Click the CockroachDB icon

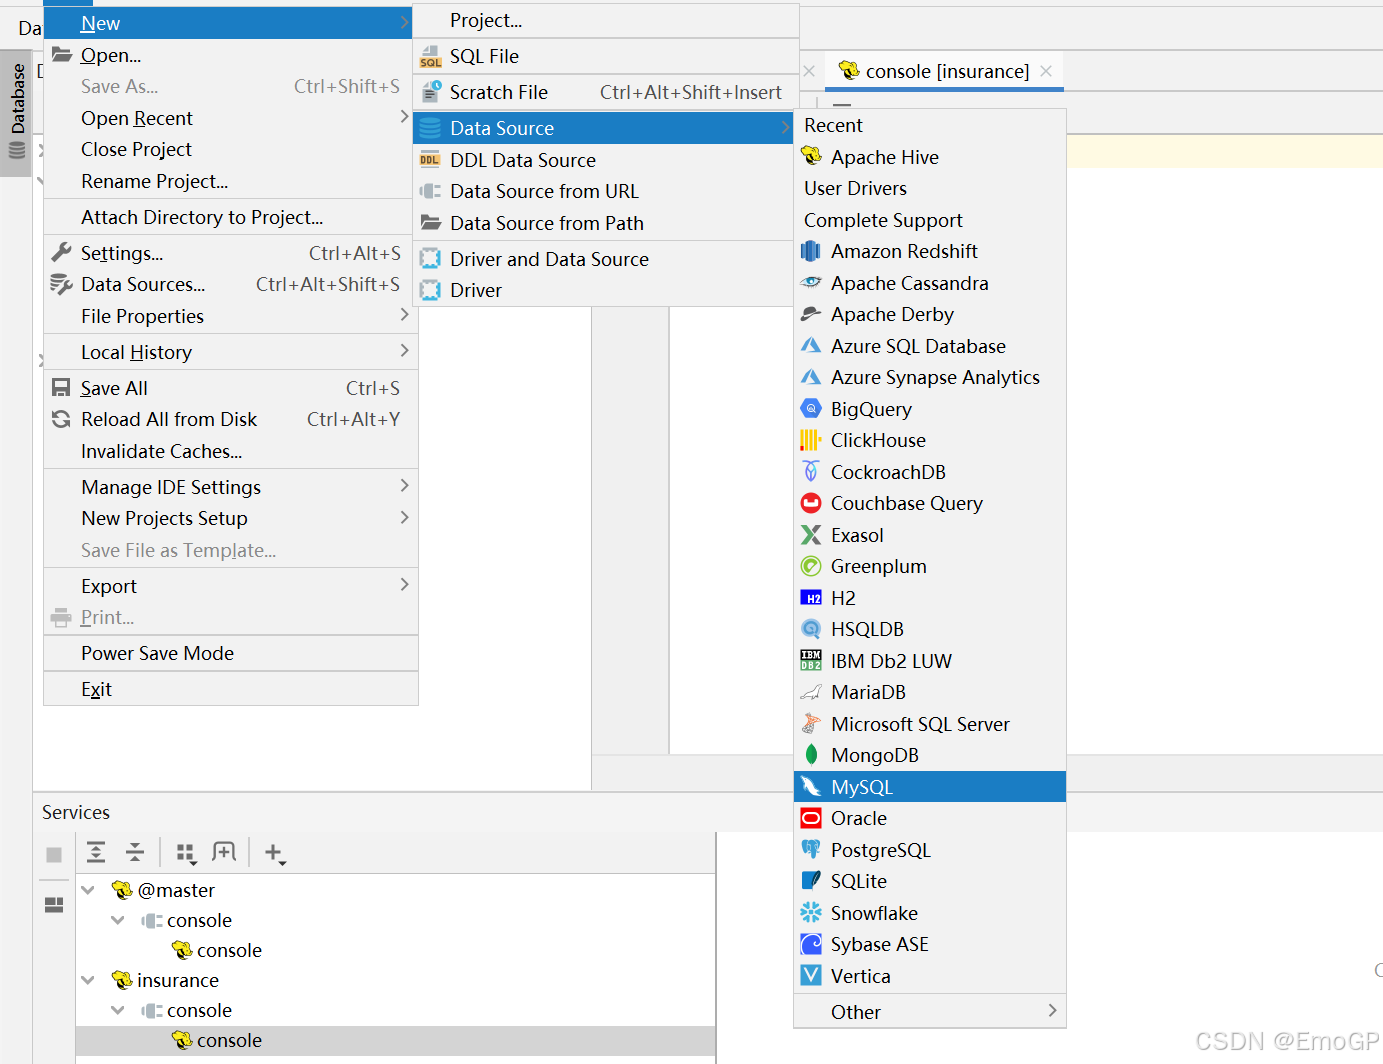(811, 472)
